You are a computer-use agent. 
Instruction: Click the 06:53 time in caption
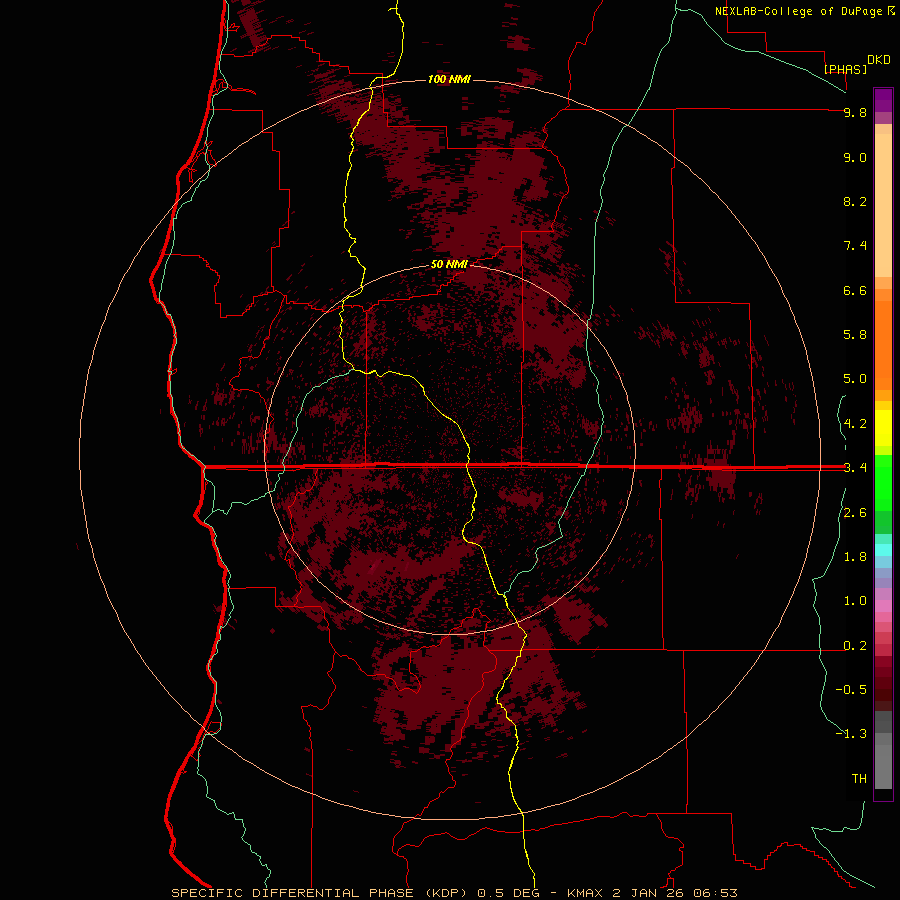tap(715, 893)
